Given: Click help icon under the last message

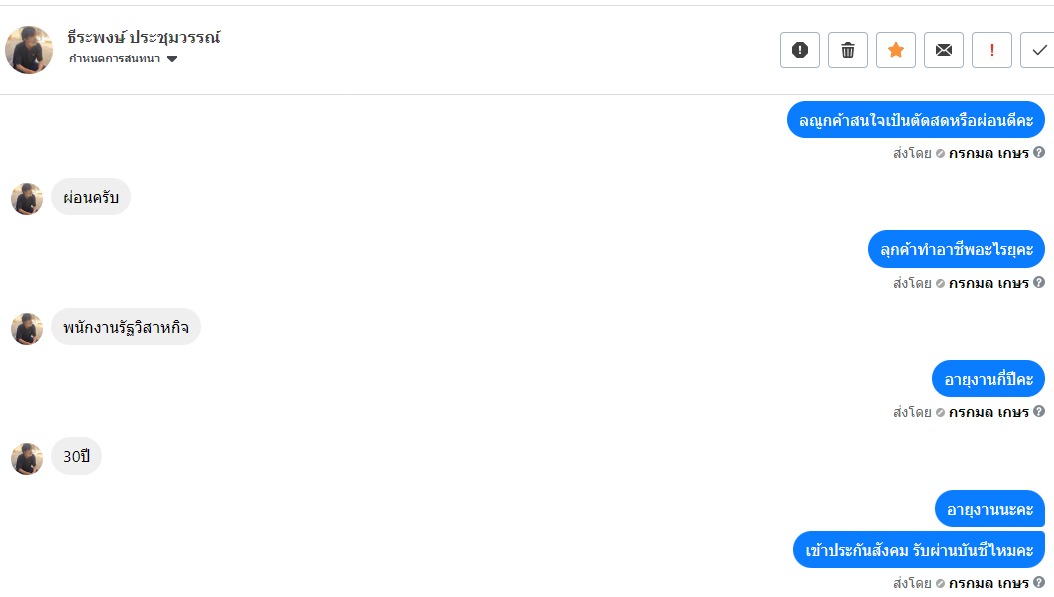Looking at the screenshot, I should 1039,583.
